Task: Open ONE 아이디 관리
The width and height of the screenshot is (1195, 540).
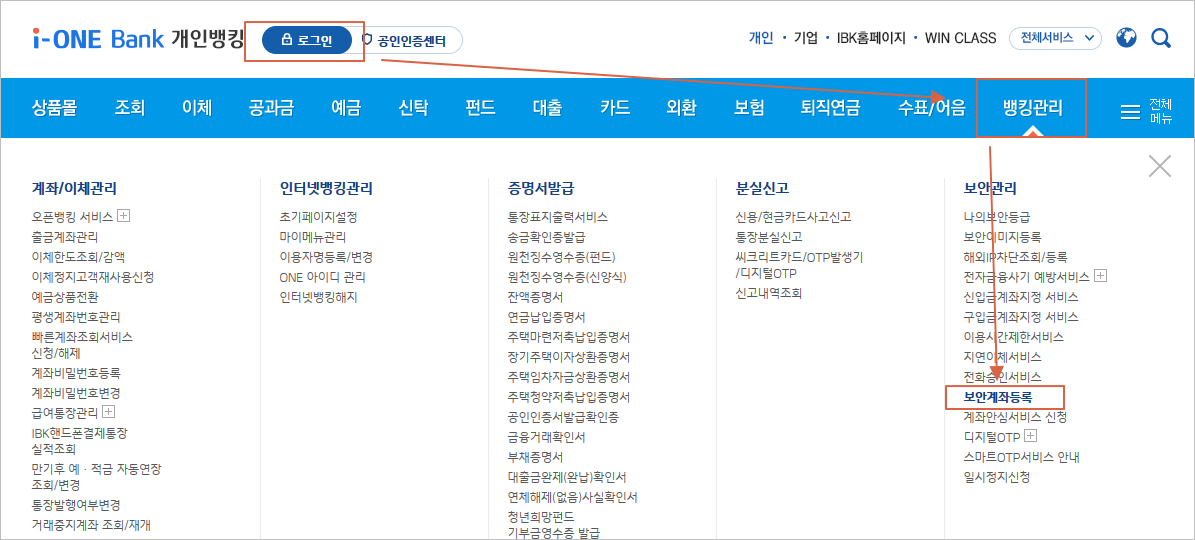Action: click(x=322, y=276)
